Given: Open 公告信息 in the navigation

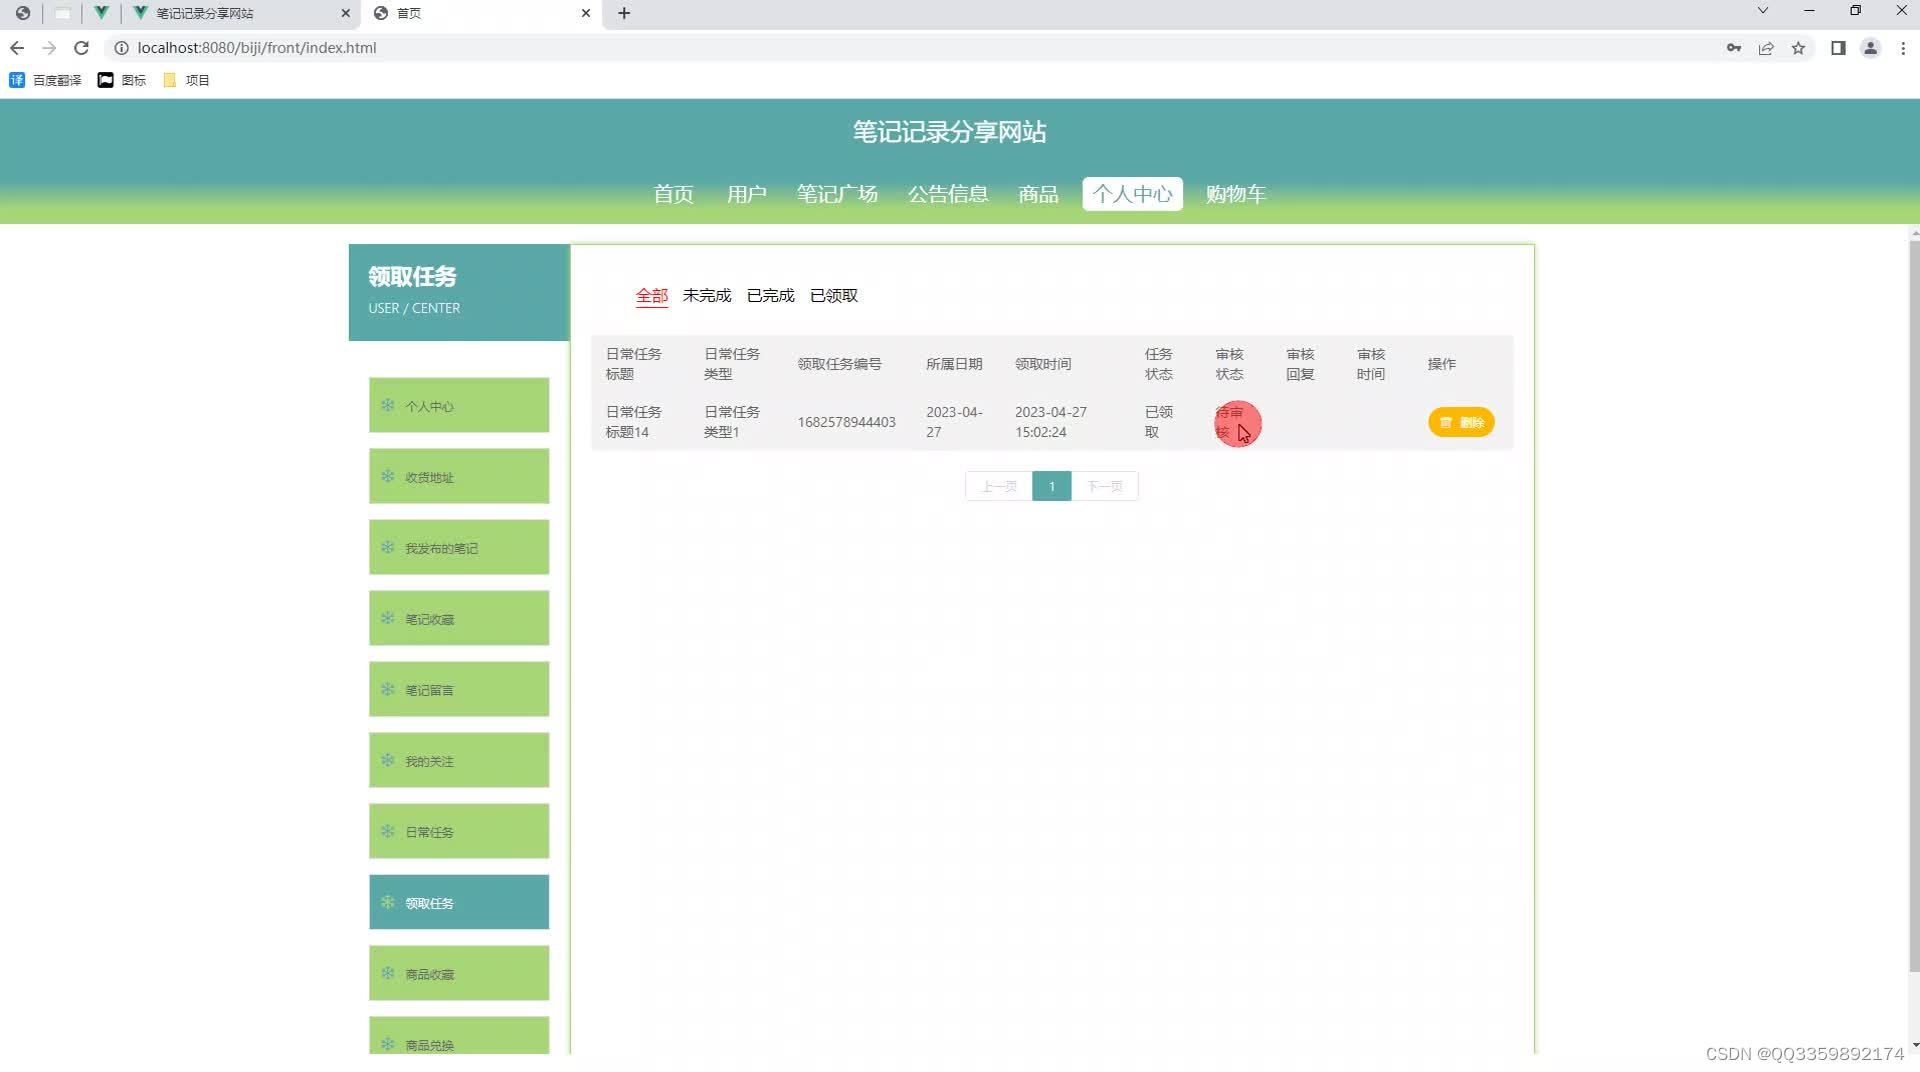Looking at the screenshot, I should [x=948, y=194].
